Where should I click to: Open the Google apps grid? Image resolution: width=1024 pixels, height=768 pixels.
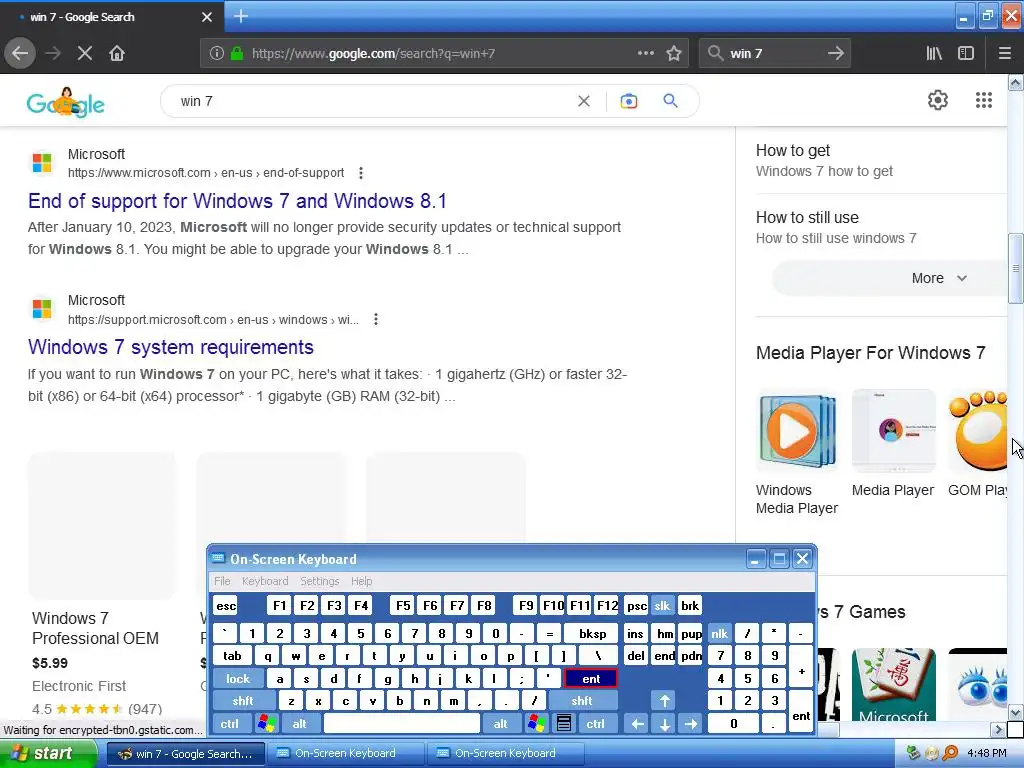click(984, 100)
